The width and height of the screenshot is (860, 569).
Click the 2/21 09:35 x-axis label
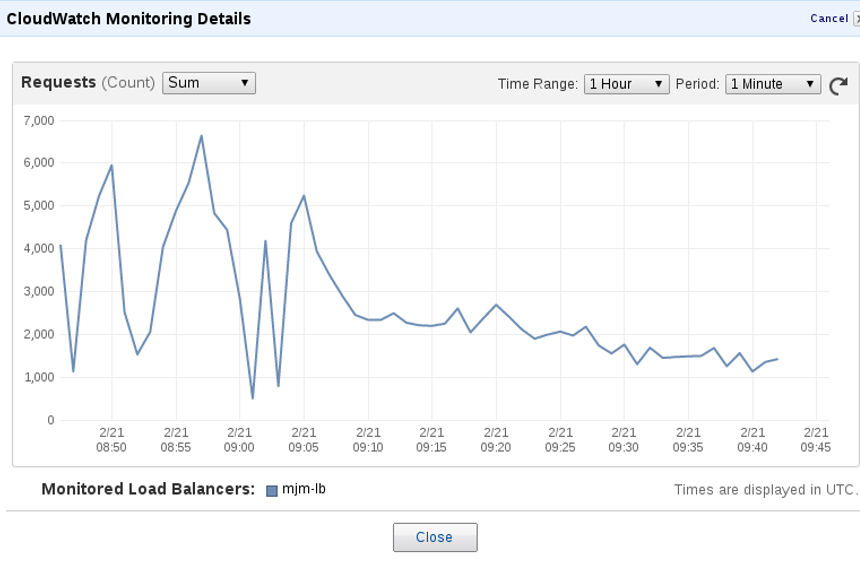[688, 440]
